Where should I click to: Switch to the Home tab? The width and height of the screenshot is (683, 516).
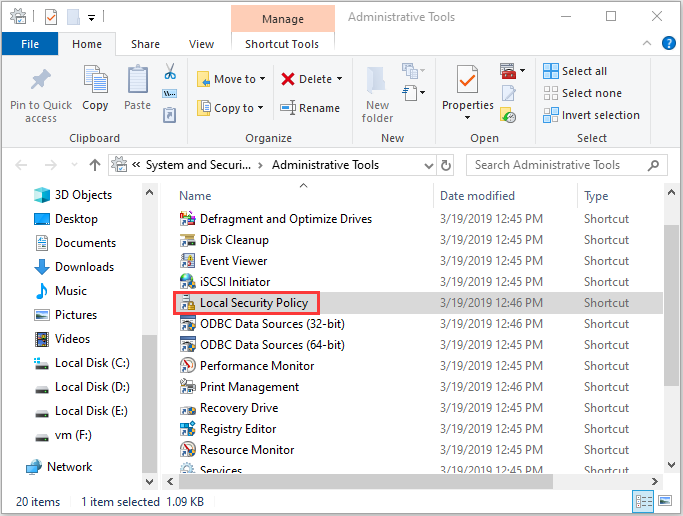pyautogui.click(x=87, y=44)
